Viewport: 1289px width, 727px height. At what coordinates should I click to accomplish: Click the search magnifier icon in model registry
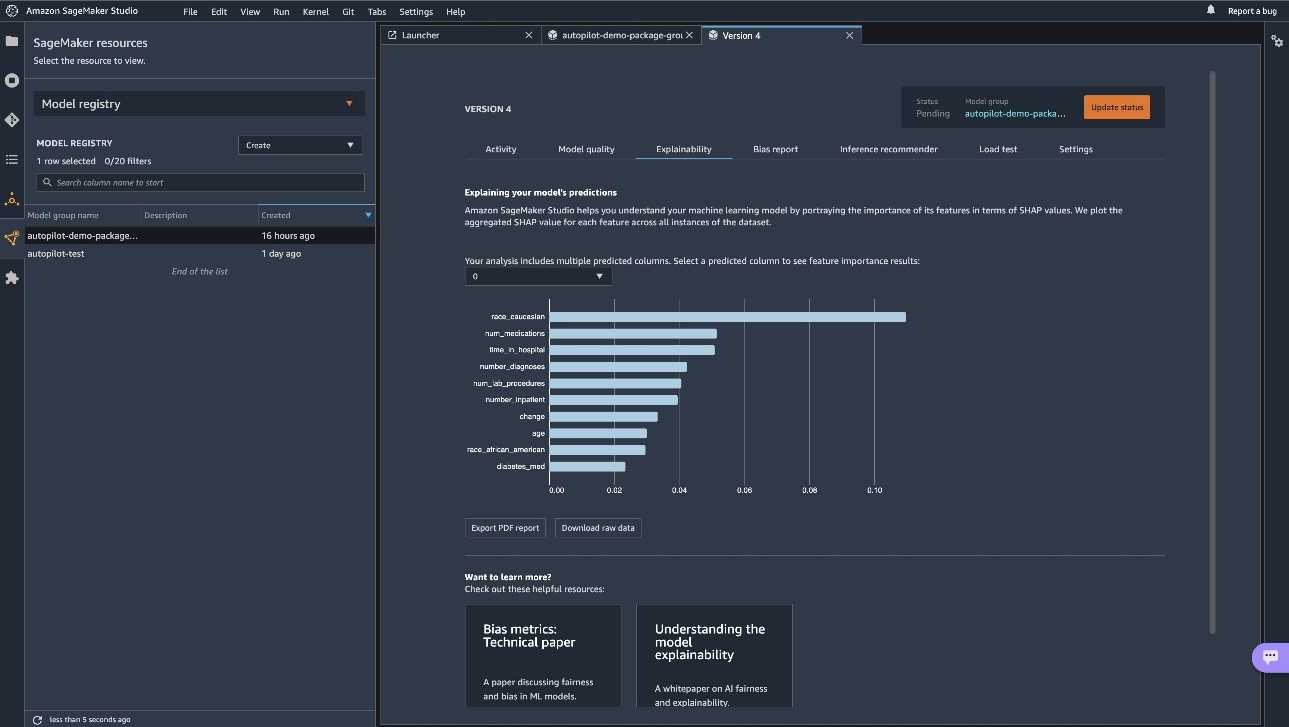(x=47, y=183)
